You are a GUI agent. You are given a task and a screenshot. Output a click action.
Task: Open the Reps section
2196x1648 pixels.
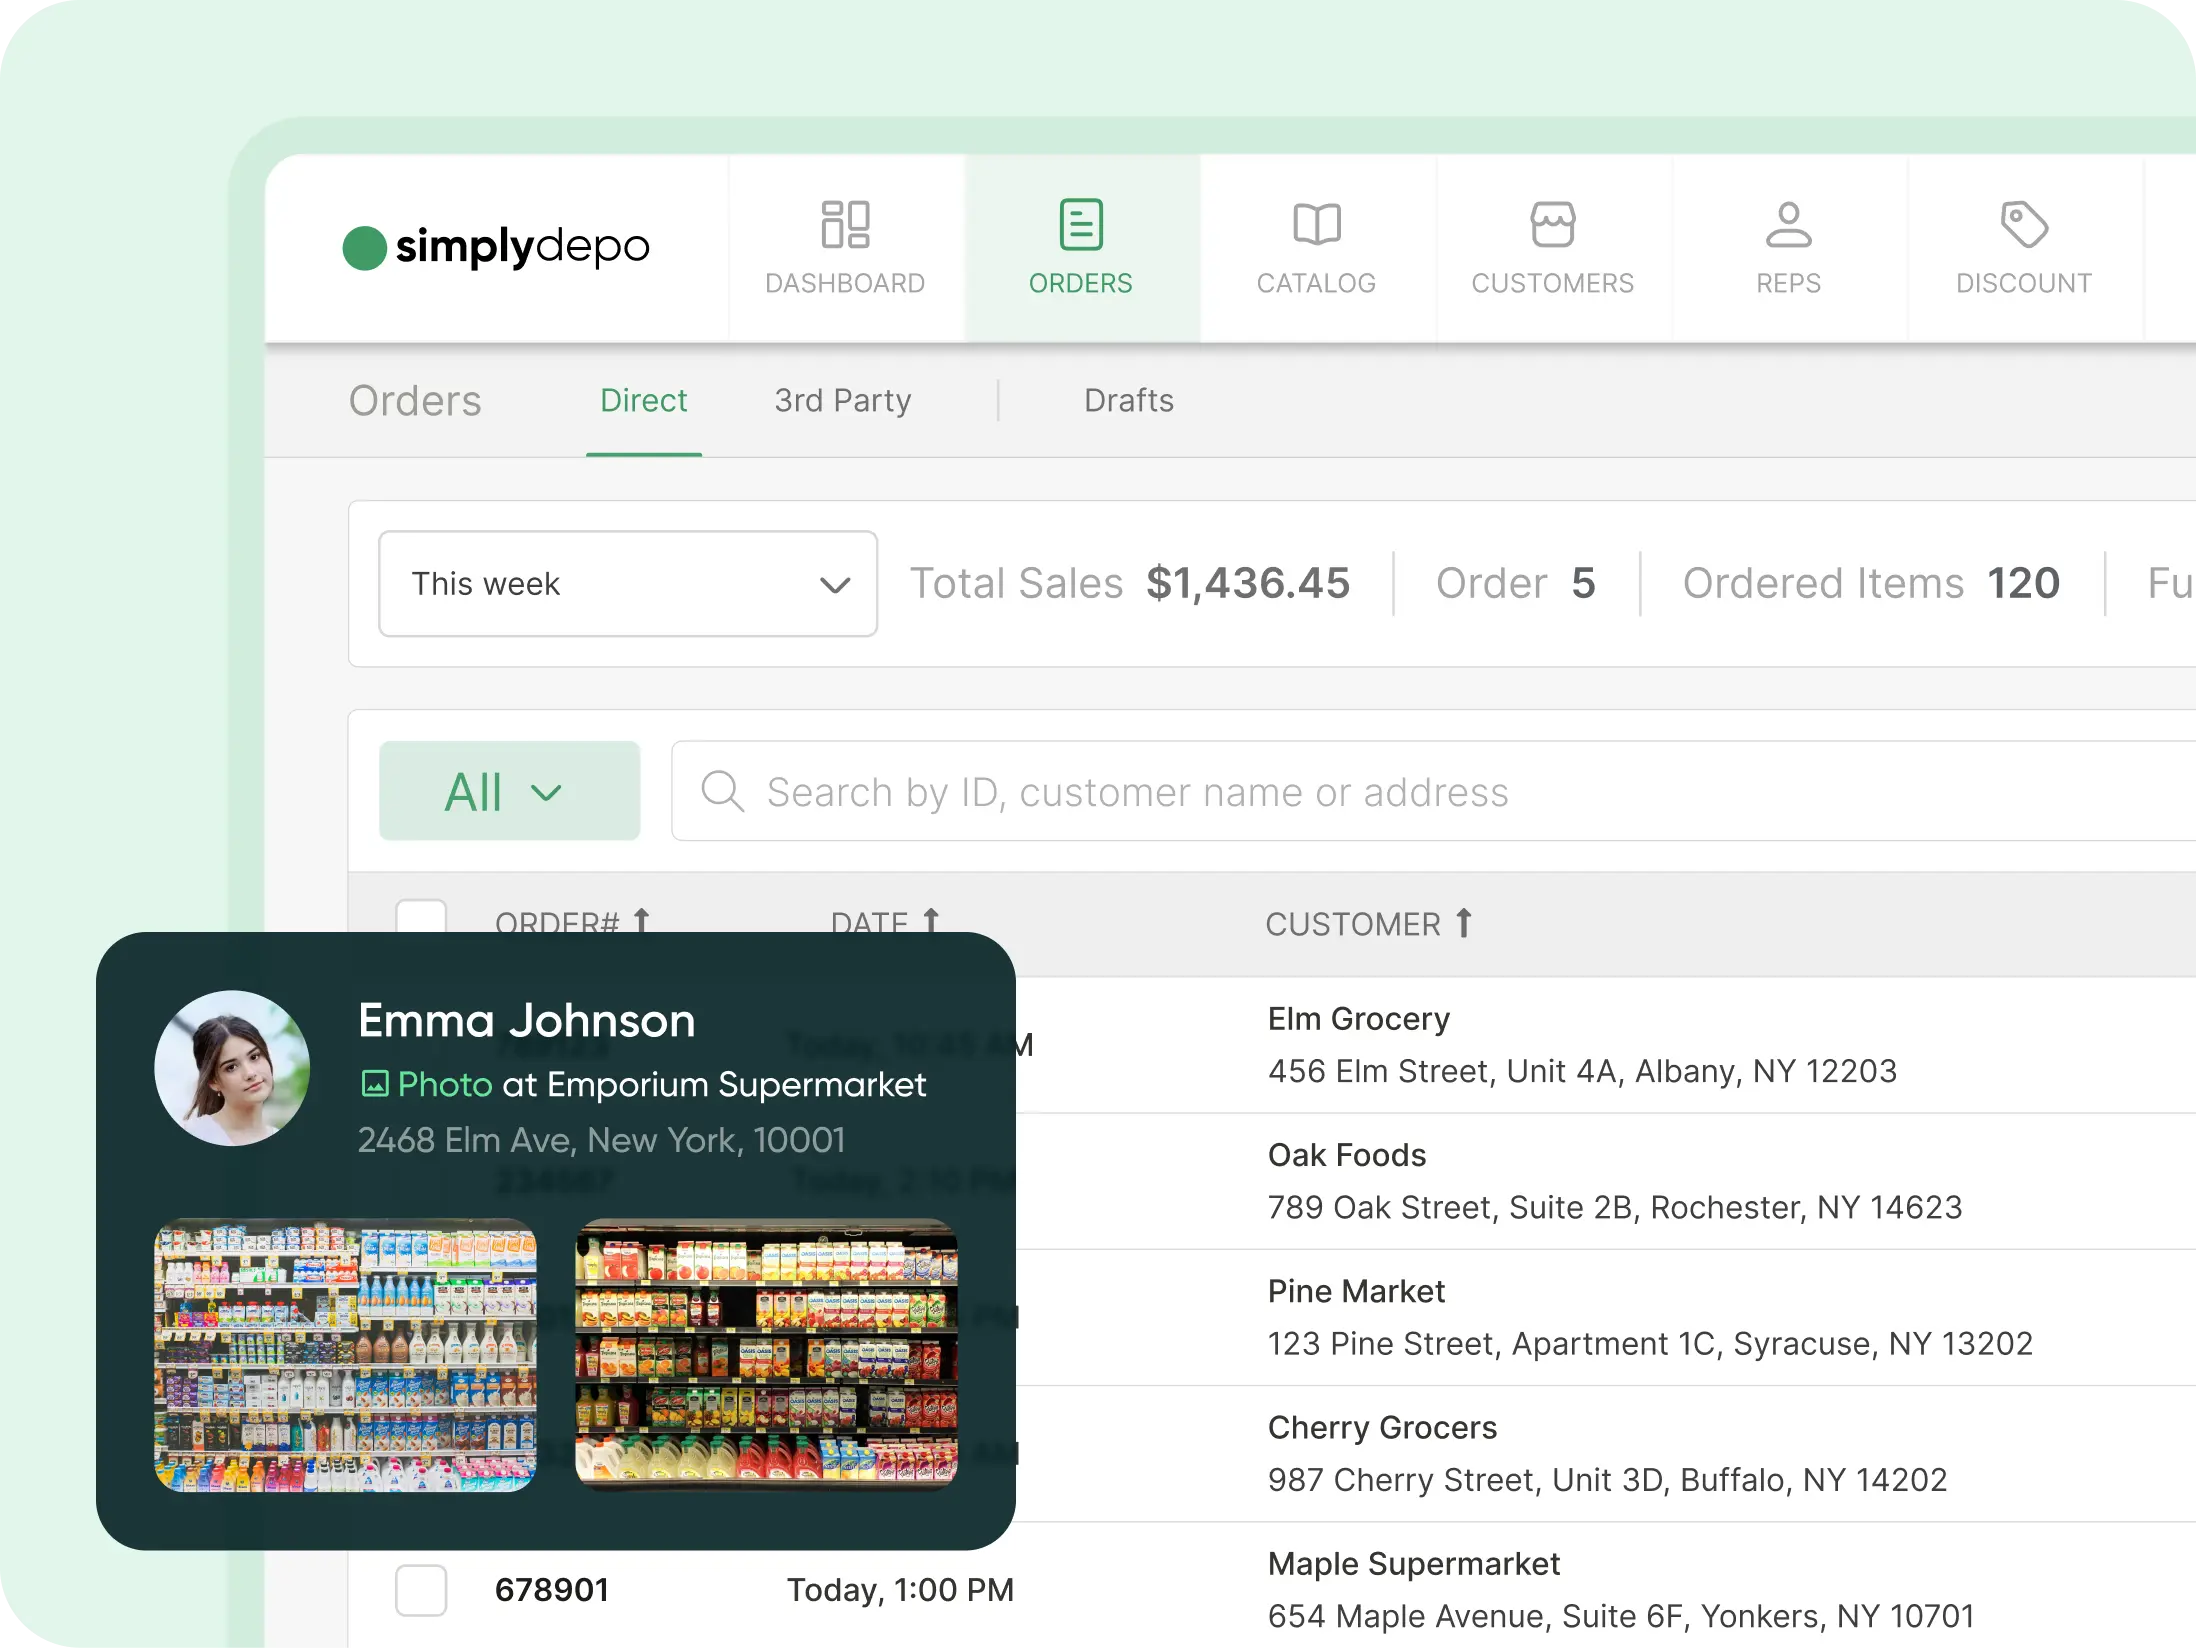point(1789,248)
